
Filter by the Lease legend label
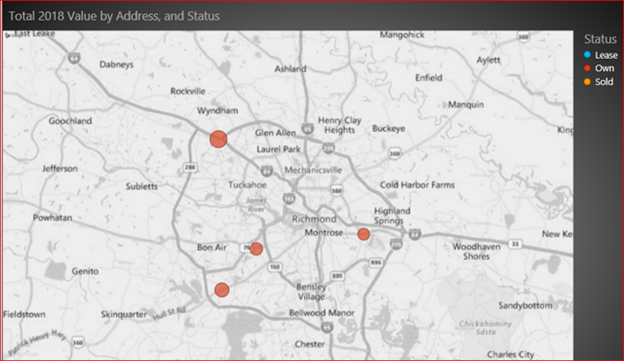point(606,55)
